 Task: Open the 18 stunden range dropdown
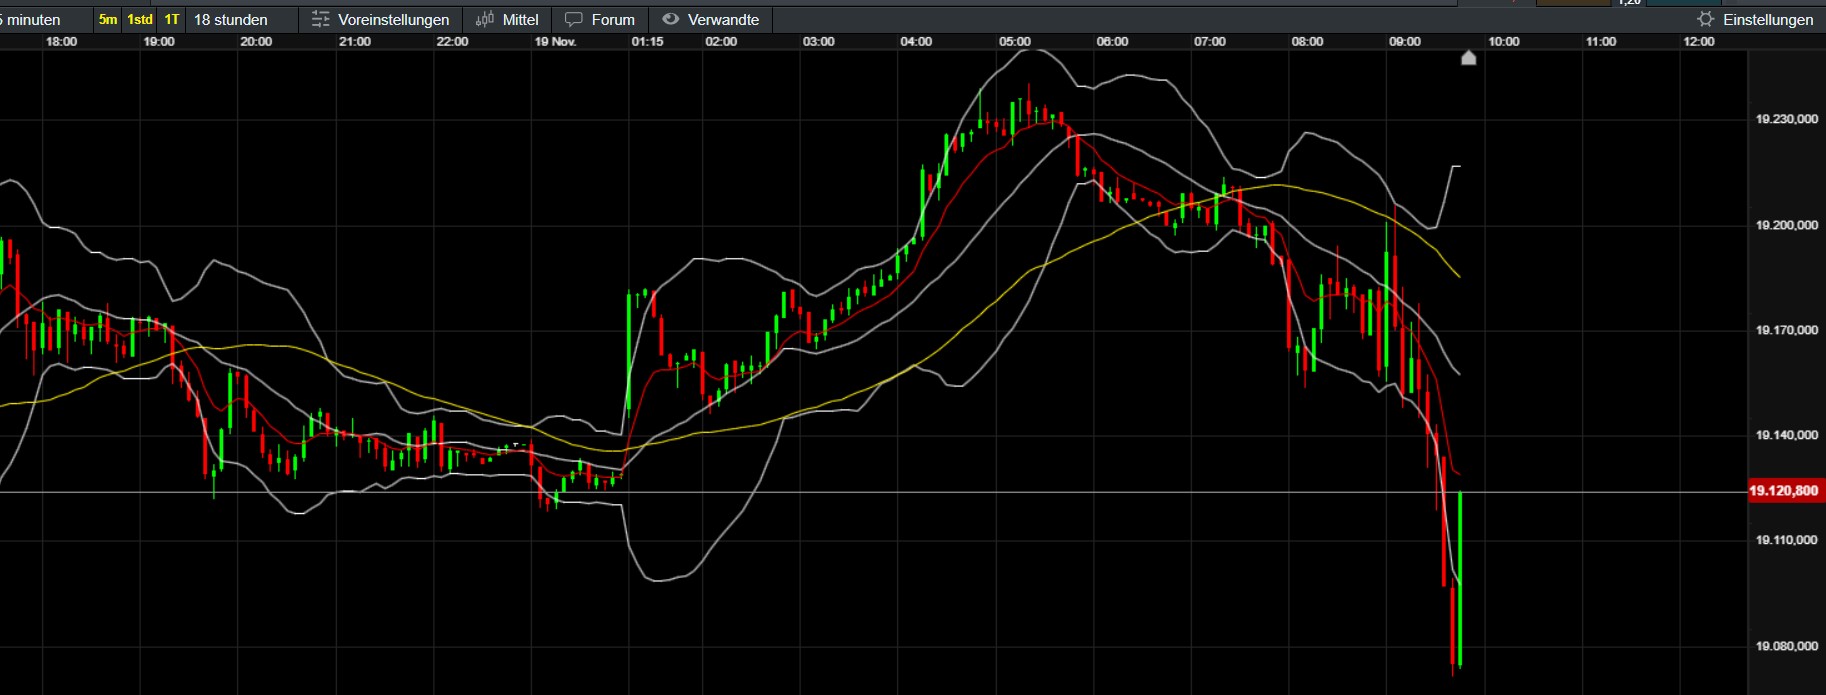tap(240, 19)
